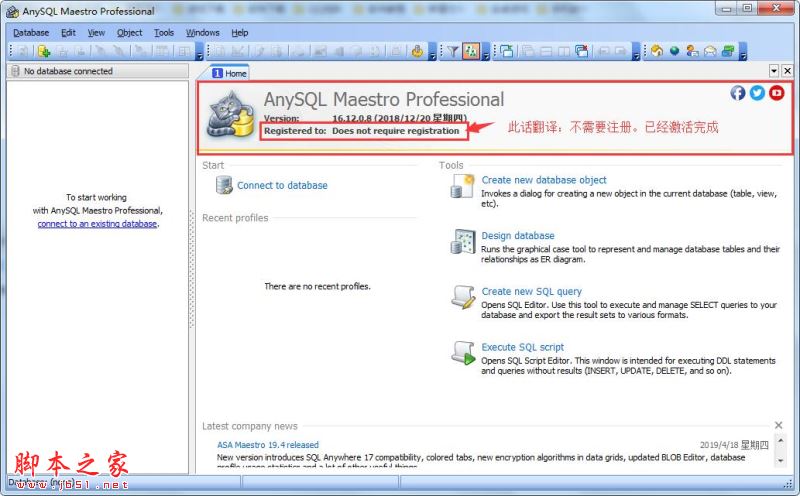Click the green globe toolbar icon
Screen dimensions: 800x496
674,51
